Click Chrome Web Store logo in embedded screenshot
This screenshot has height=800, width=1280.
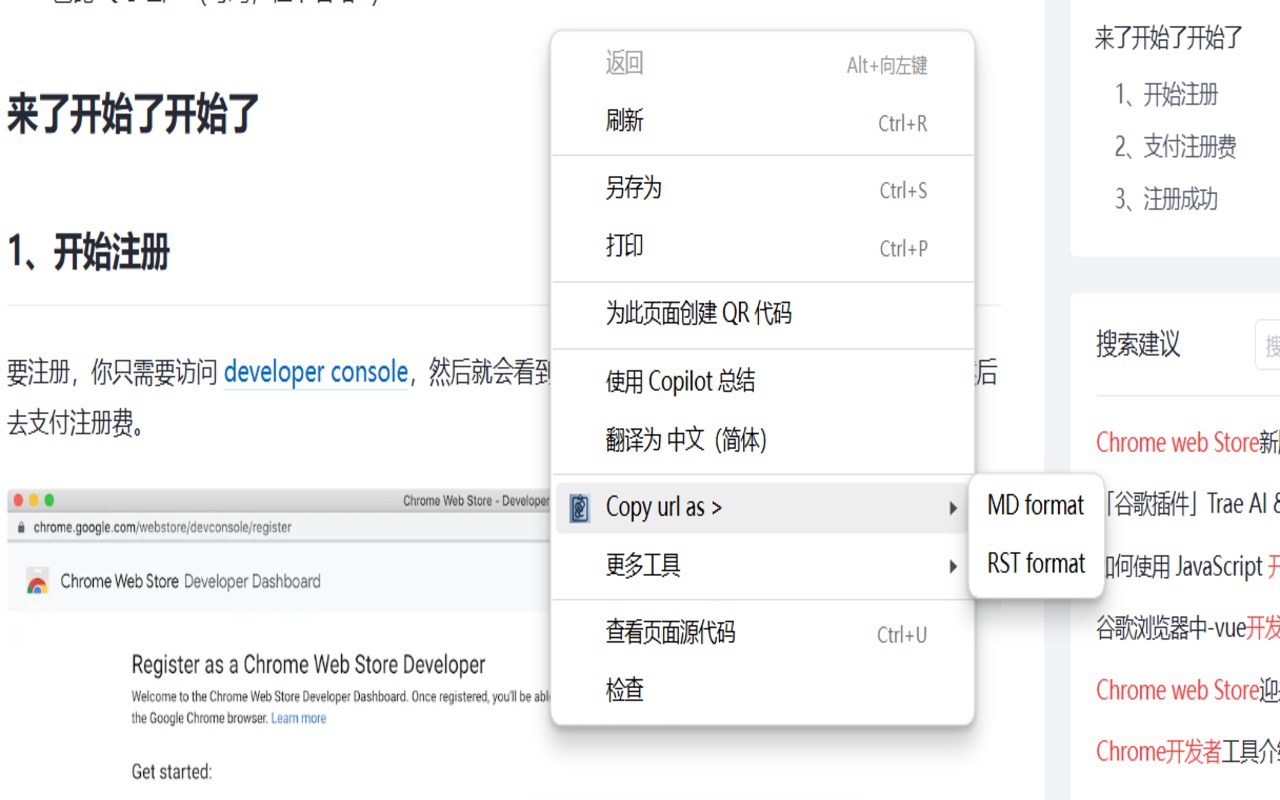click(37, 582)
